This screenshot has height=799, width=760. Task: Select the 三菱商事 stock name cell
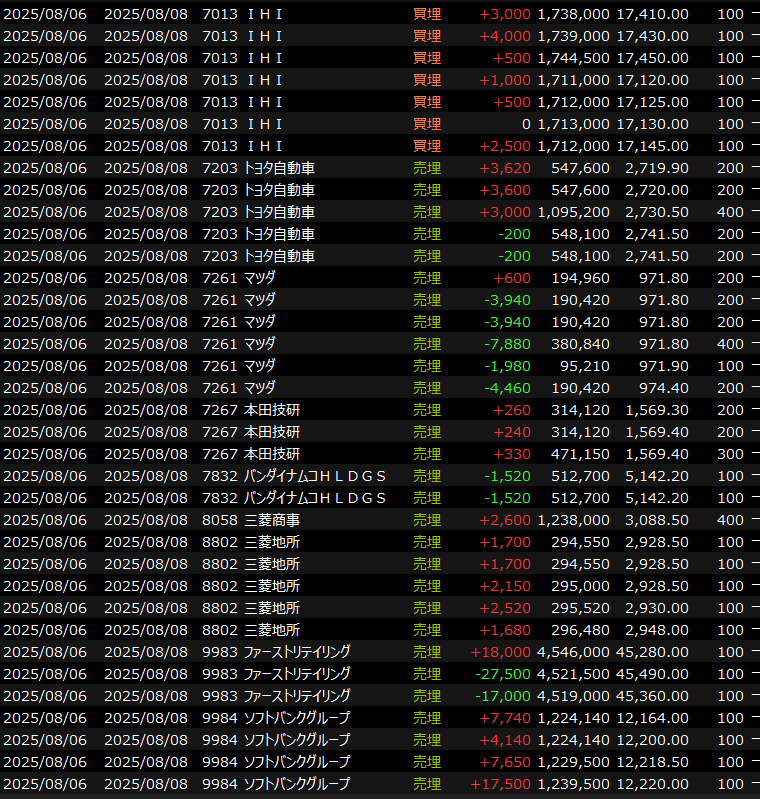coord(272,520)
